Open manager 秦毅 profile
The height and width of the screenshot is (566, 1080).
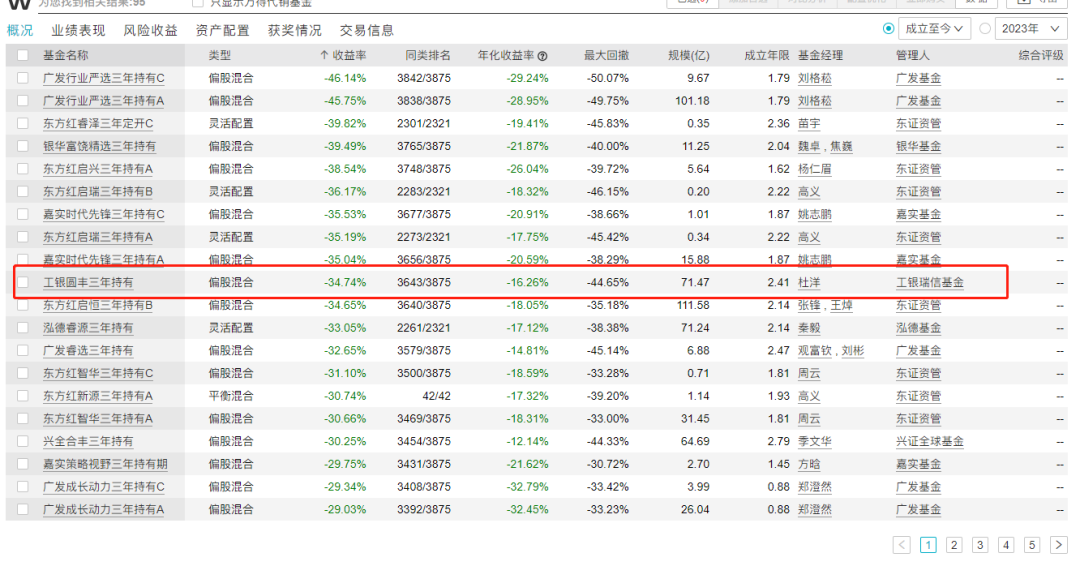[x=809, y=328]
